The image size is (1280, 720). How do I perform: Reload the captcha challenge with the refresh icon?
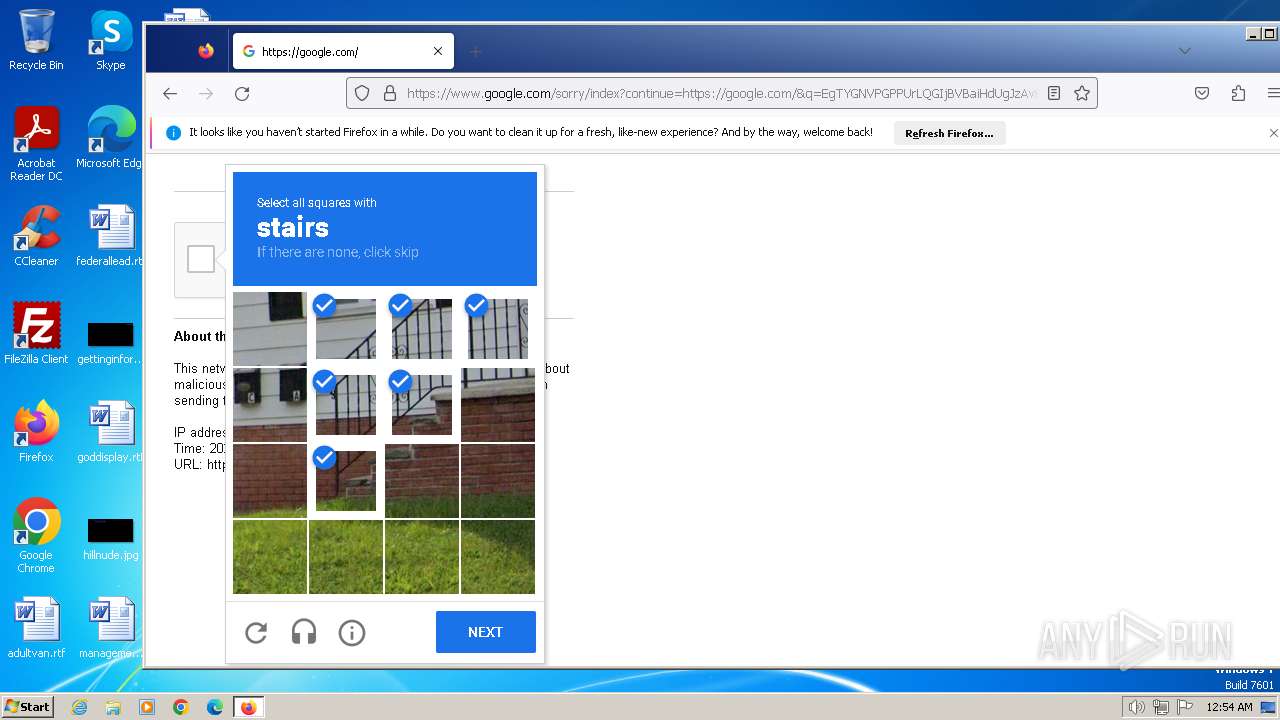tap(256, 632)
